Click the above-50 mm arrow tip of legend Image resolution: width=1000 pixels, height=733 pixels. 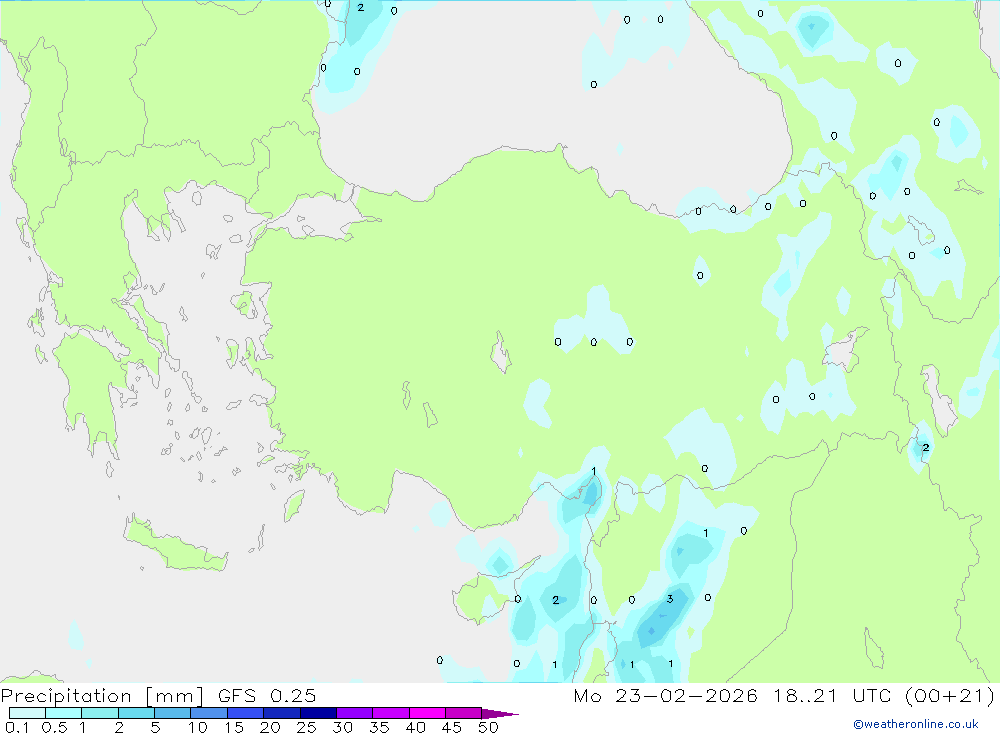point(499,713)
